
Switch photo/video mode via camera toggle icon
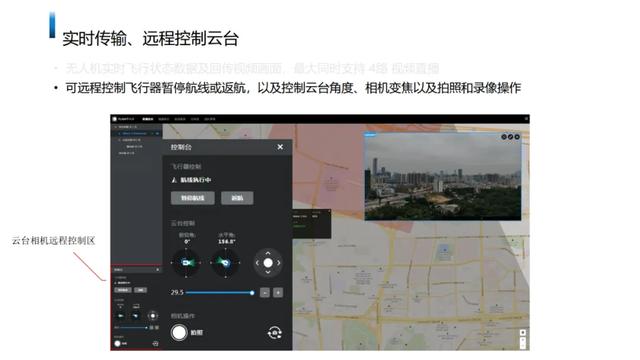coord(274,333)
